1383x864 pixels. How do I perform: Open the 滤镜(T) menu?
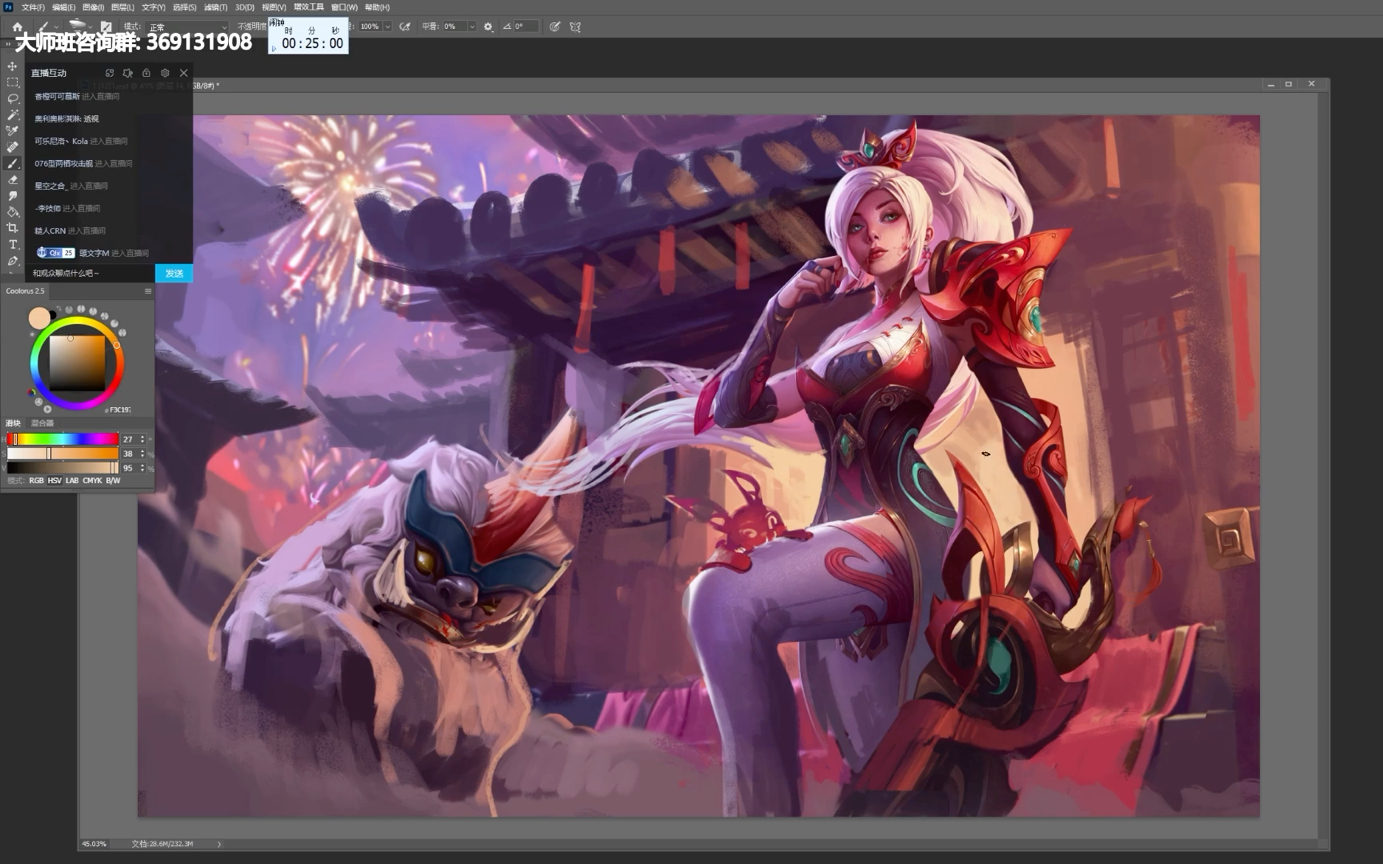coord(216,7)
